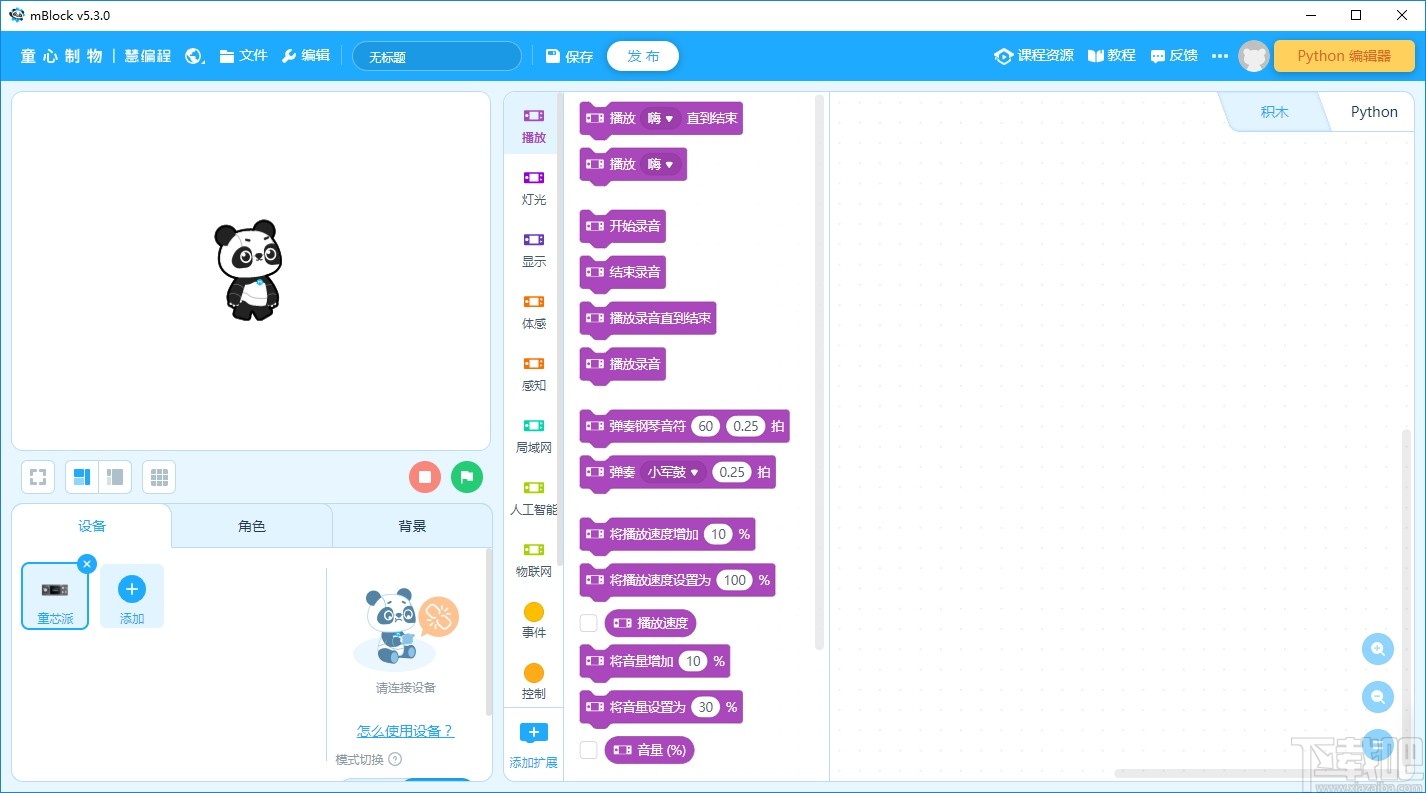This screenshot has width=1426, height=793.
Task: Select the 感知 block category
Action: (x=534, y=374)
